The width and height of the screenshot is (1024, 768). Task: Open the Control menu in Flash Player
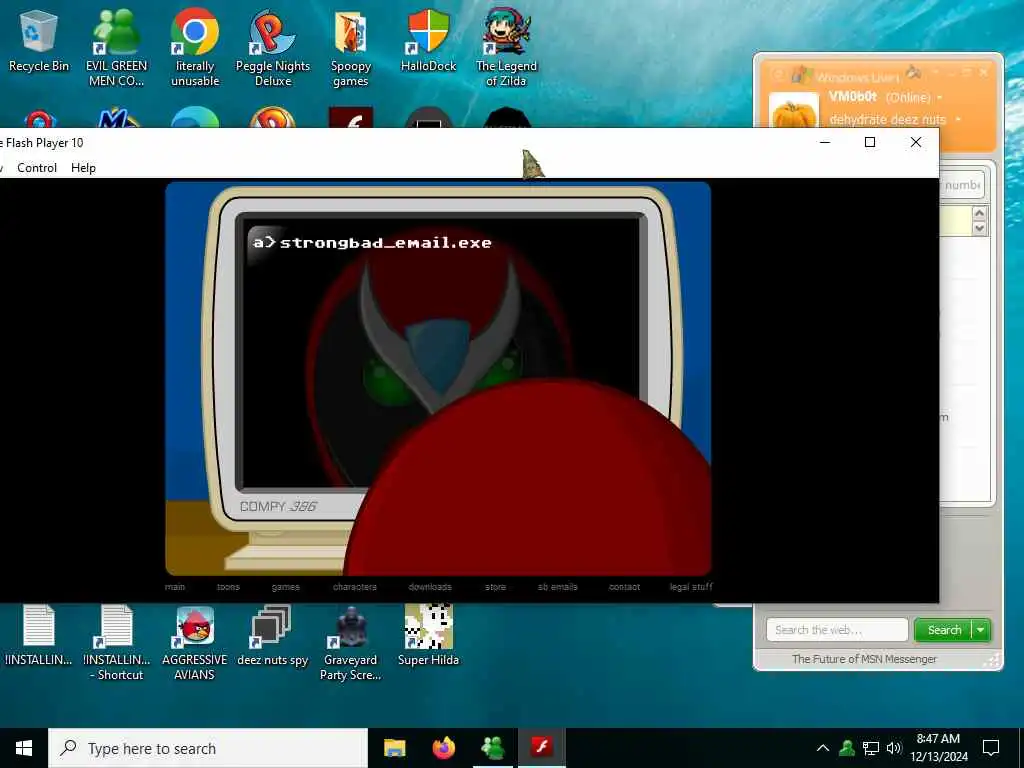coord(37,168)
